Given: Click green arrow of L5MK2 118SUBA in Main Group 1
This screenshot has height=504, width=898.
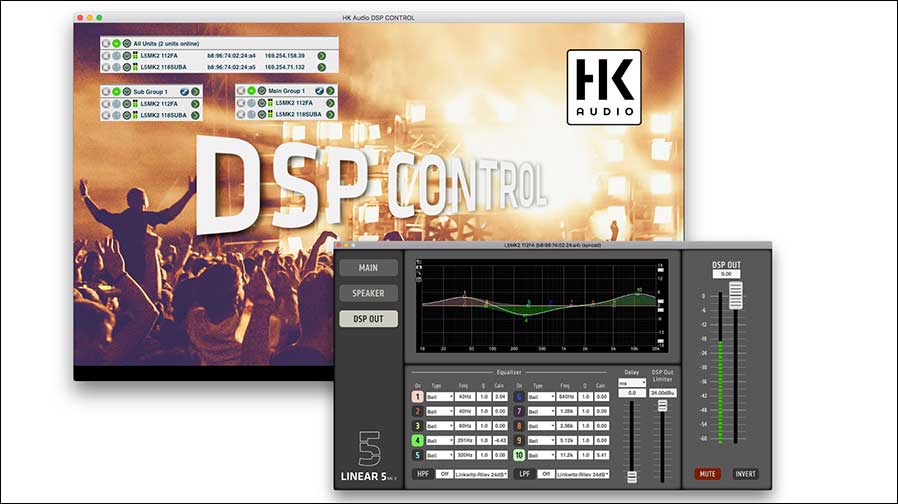Looking at the screenshot, I should point(330,115).
